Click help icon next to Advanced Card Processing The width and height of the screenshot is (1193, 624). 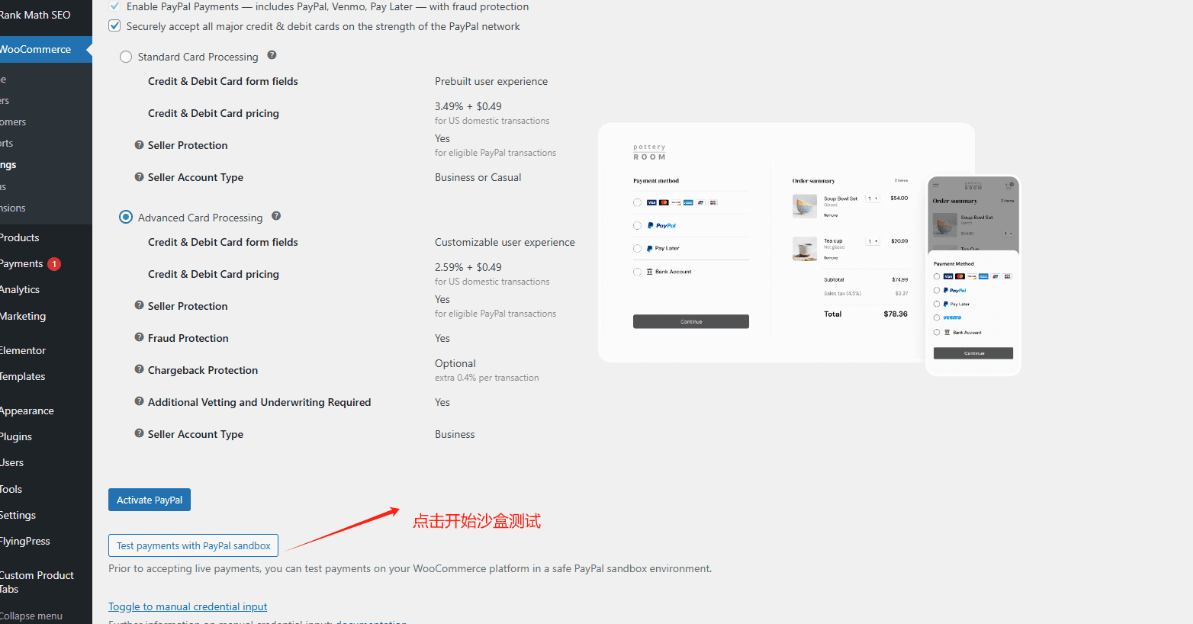point(276,216)
